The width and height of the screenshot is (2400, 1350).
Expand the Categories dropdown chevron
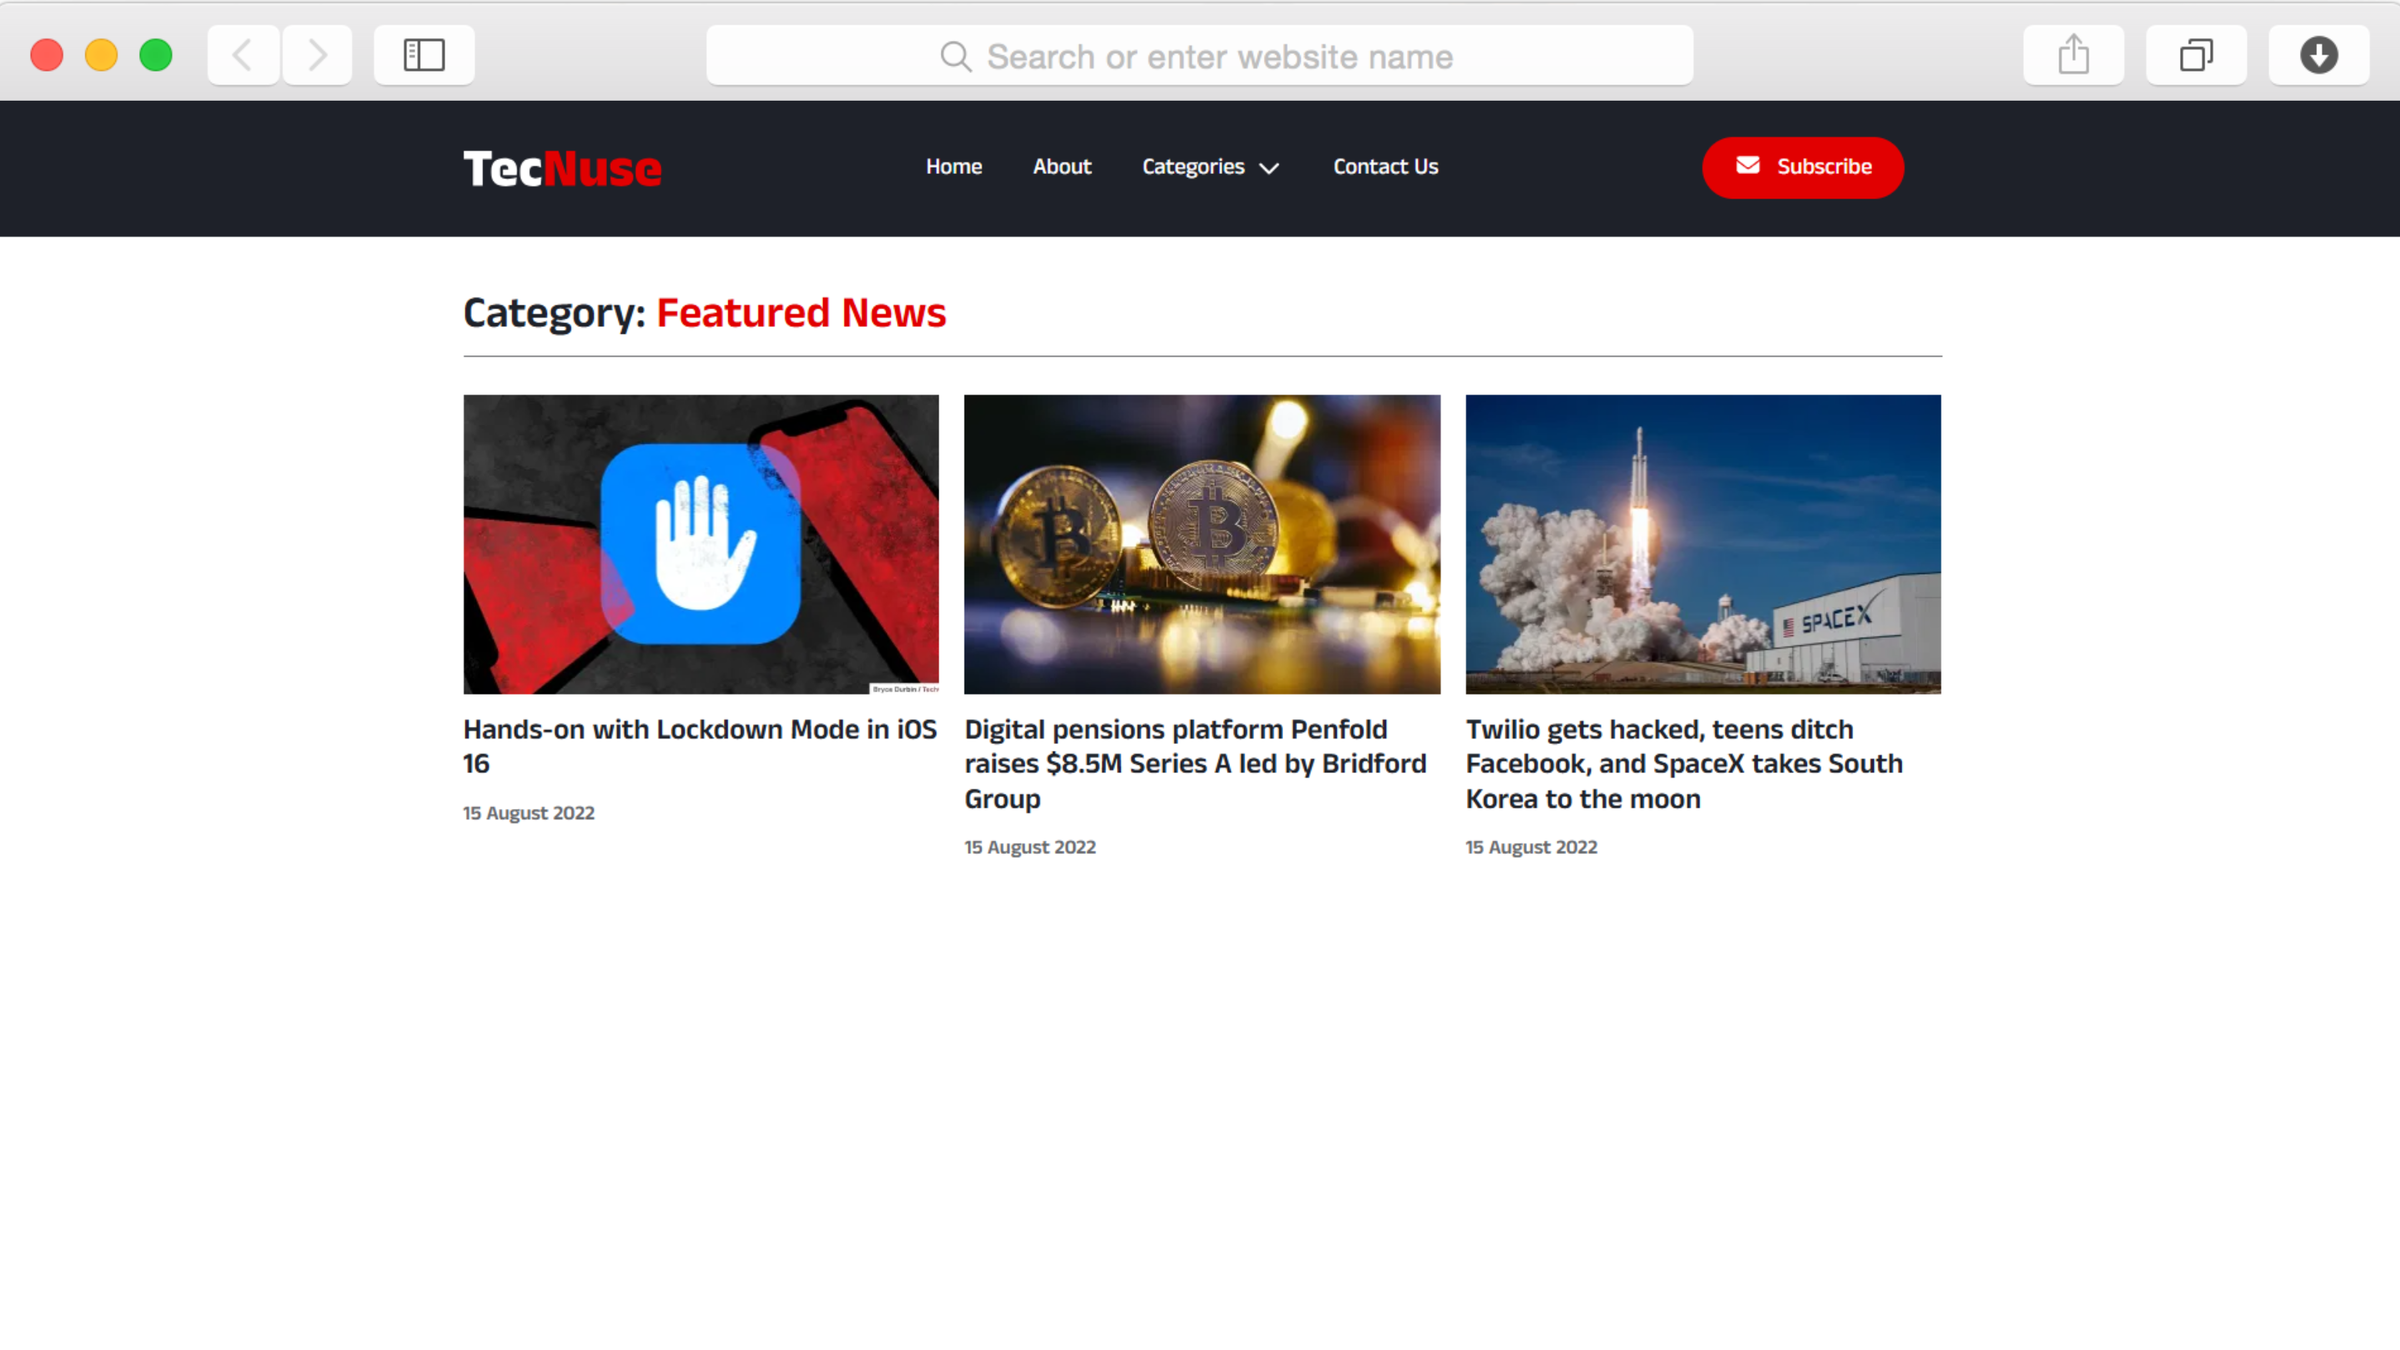1269,168
